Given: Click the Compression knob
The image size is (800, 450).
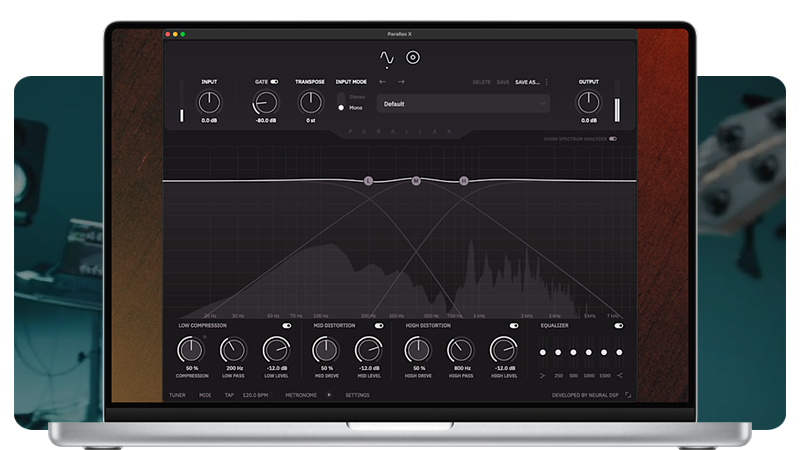Looking at the screenshot, I should [x=190, y=350].
